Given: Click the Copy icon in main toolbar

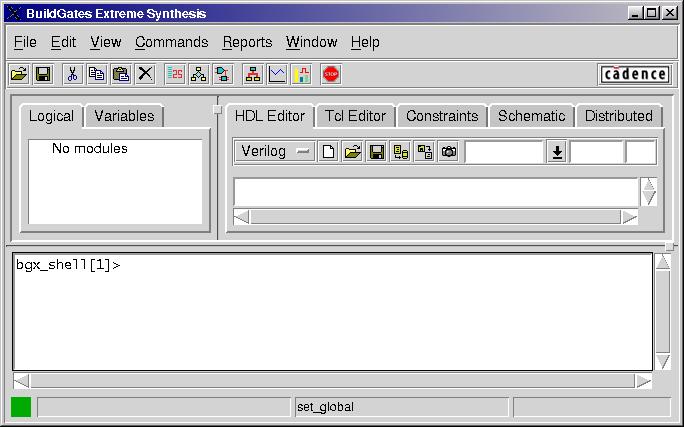Looking at the screenshot, I should (96, 75).
